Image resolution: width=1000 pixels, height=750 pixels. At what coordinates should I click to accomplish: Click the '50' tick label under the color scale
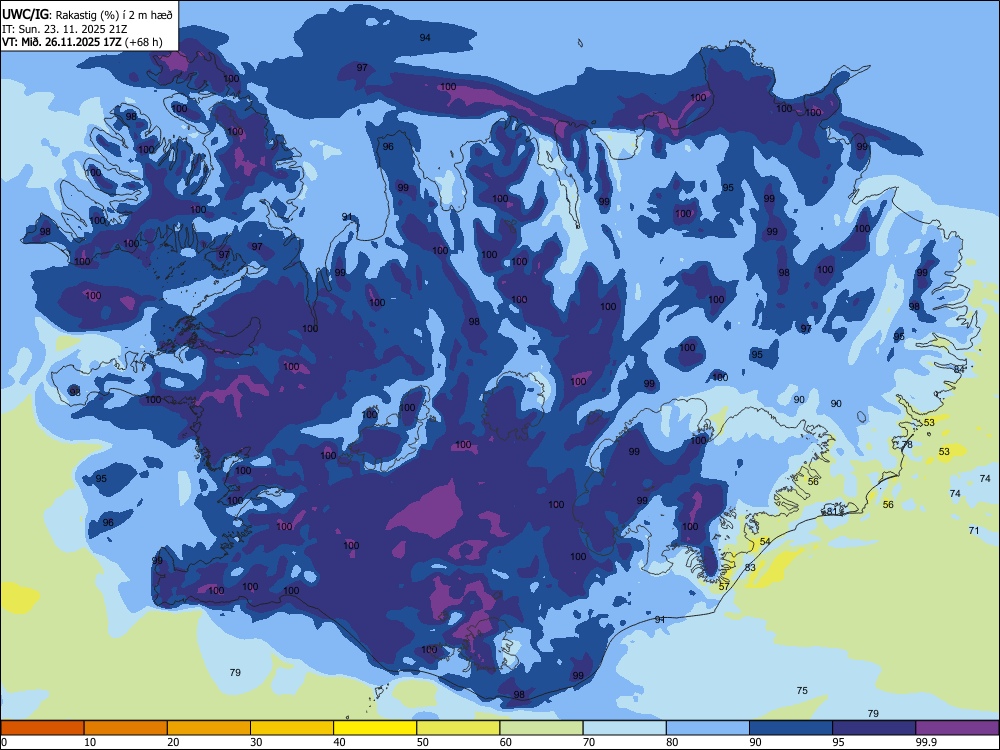[423, 742]
